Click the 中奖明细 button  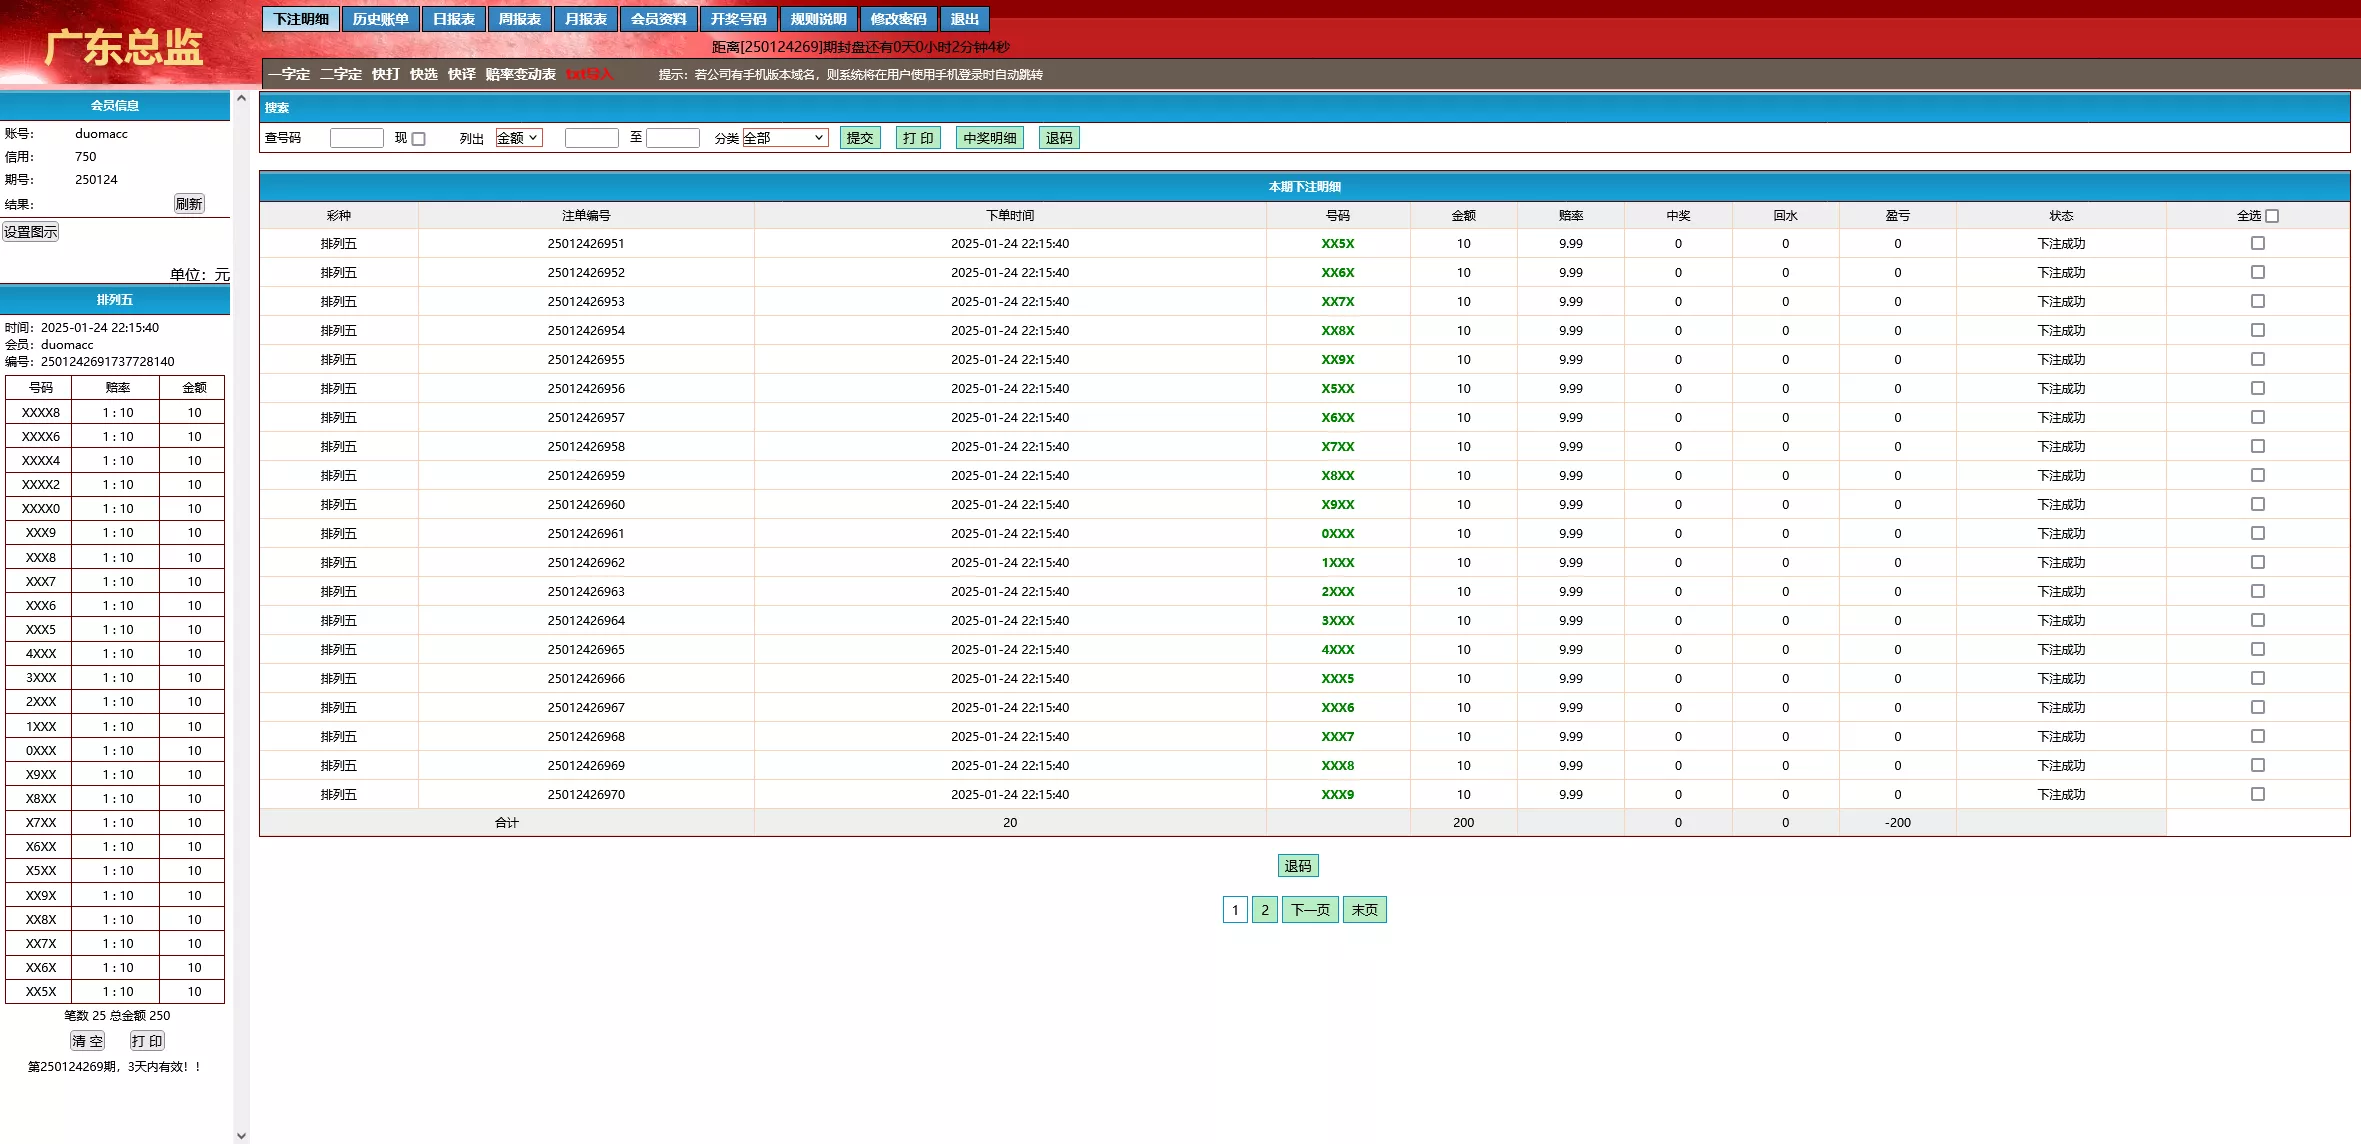989,138
